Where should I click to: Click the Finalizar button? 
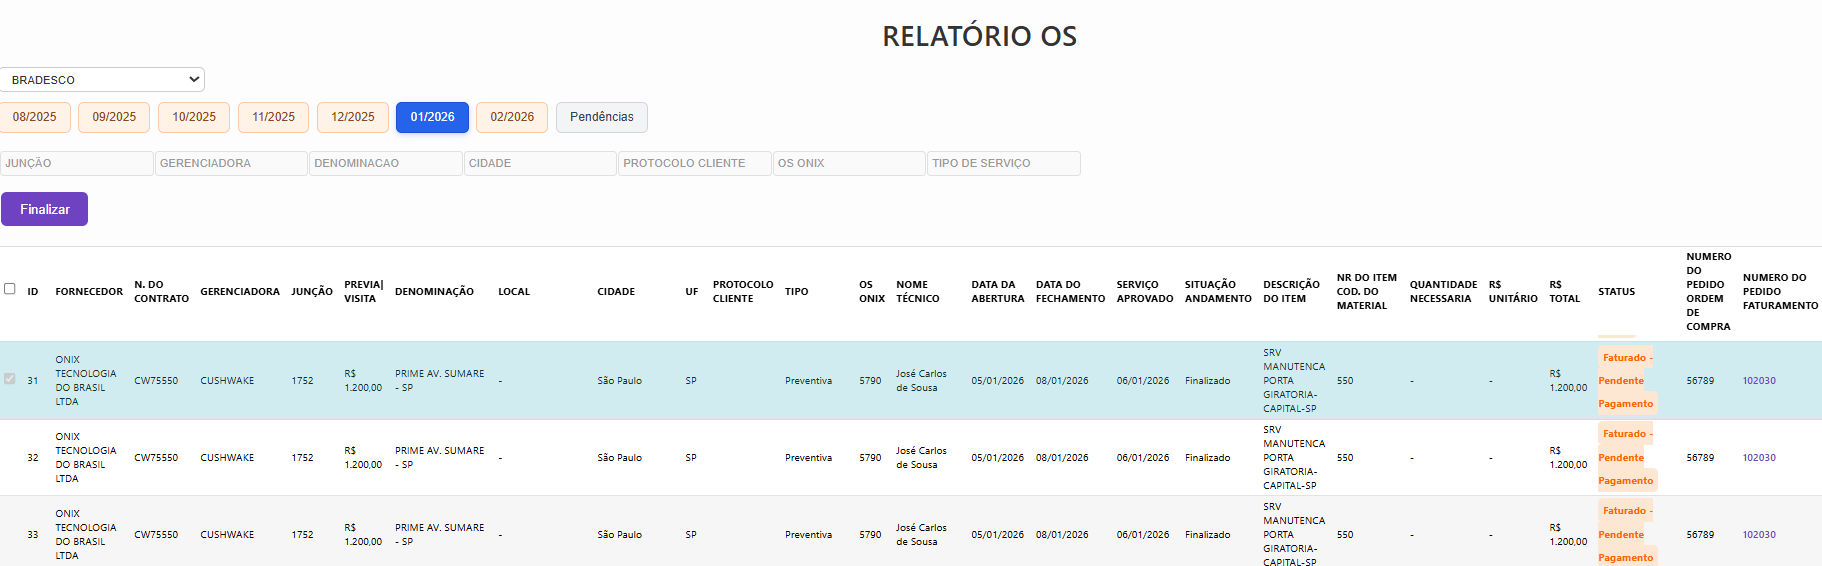coord(44,209)
